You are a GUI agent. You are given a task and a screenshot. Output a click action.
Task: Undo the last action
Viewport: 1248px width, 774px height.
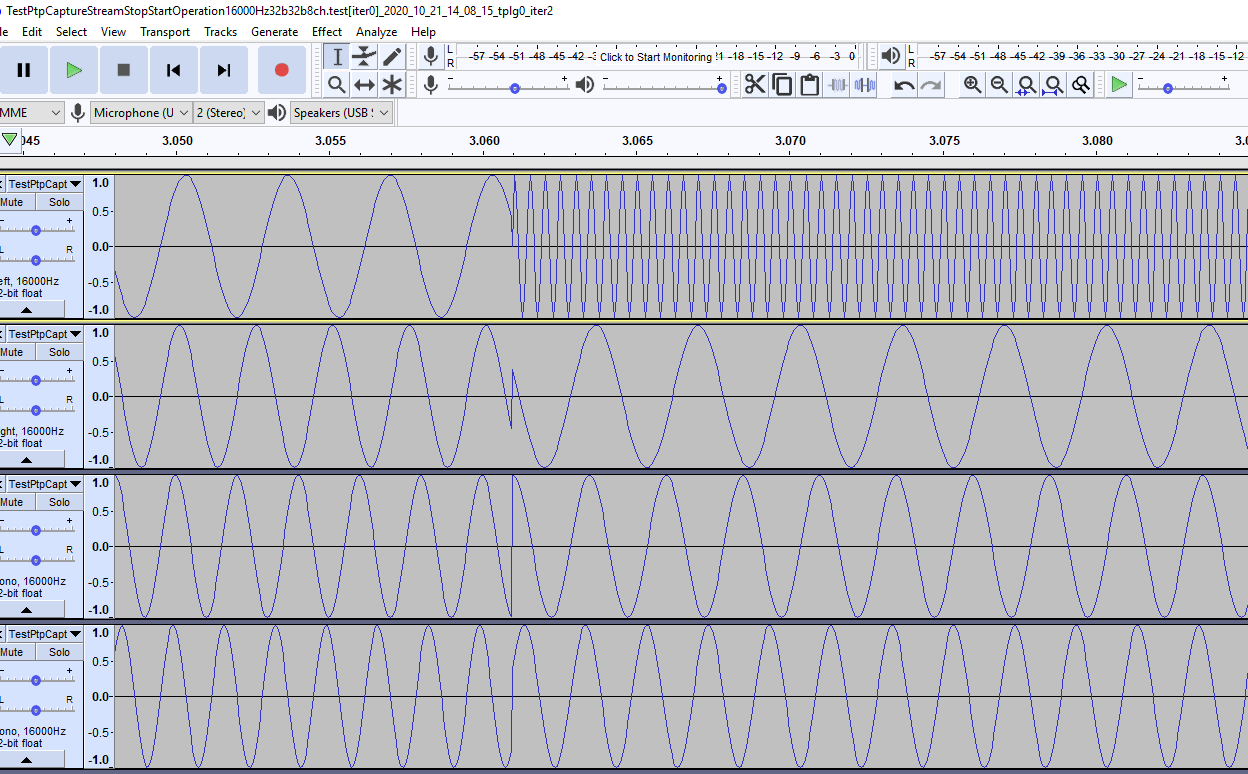pos(904,85)
